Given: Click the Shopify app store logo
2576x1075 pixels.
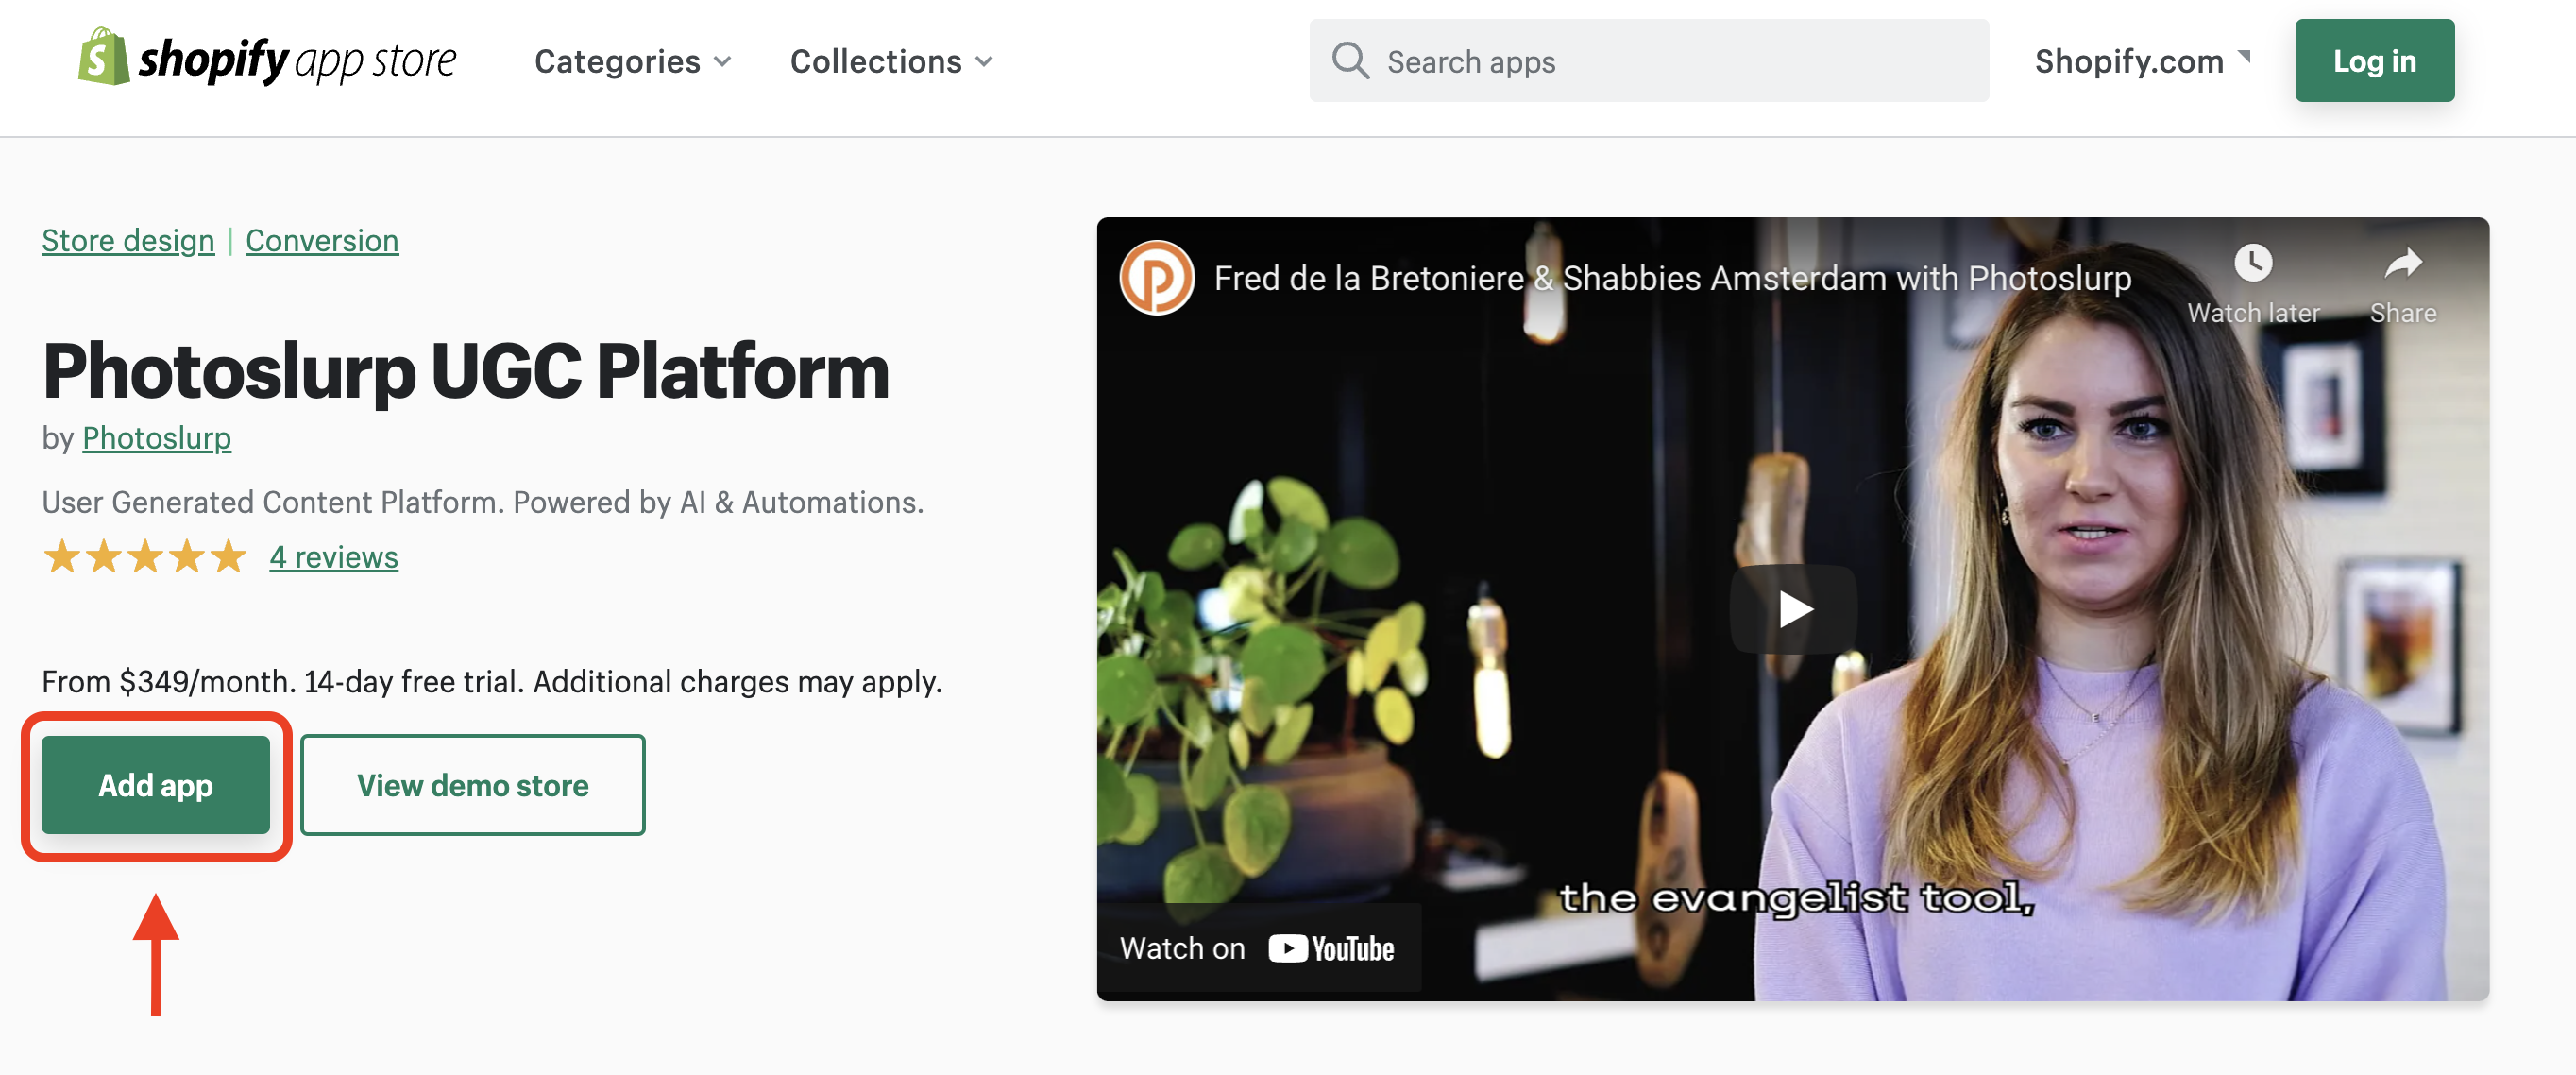Looking at the screenshot, I should click(x=267, y=59).
